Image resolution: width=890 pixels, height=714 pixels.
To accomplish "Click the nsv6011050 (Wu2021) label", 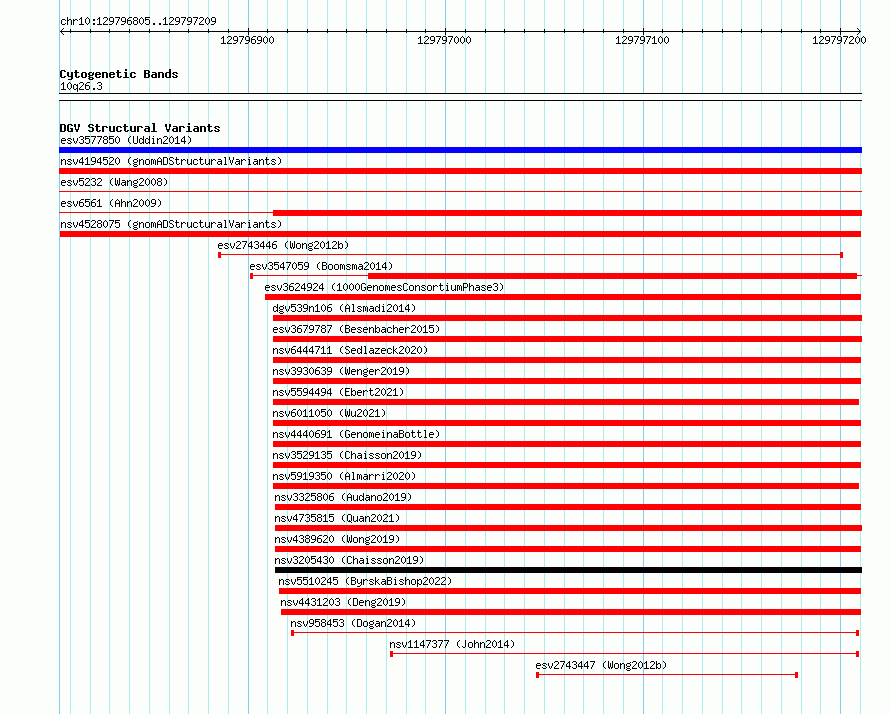I will tap(329, 413).
